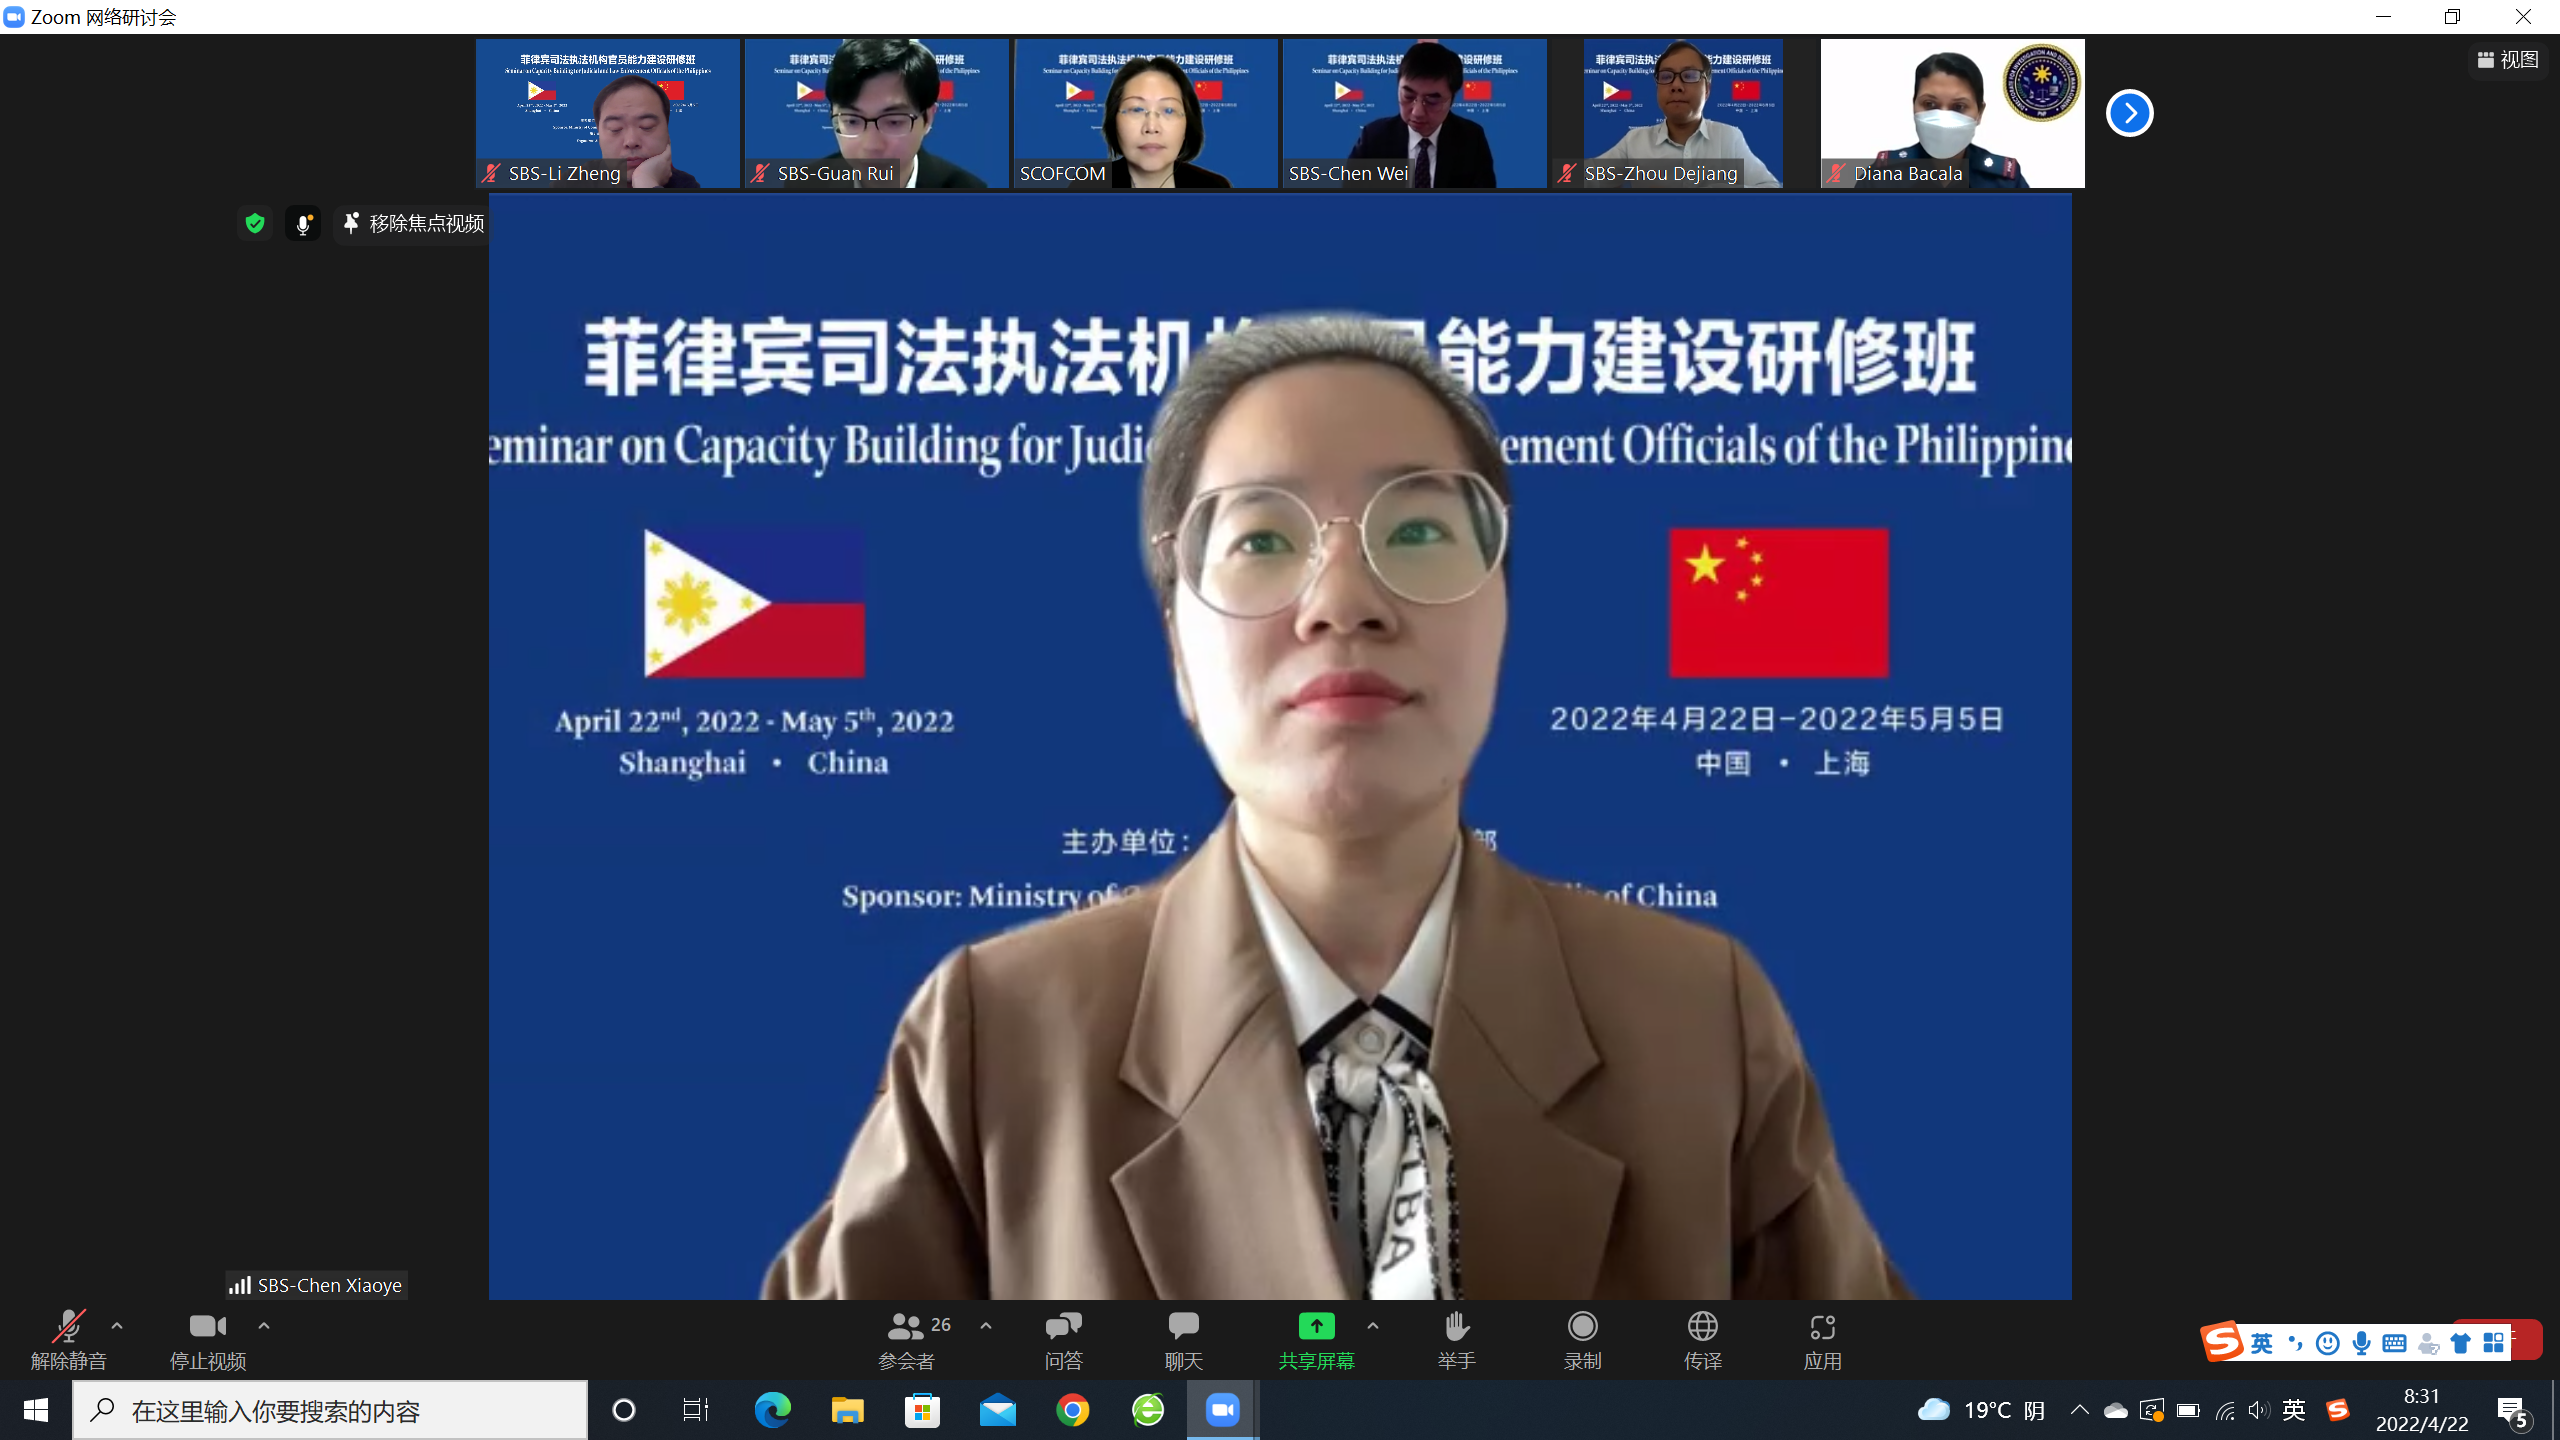Image resolution: width=2560 pixels, height=1440 pixels.
Task: Open the 参会者 (participants) panel
Action: [x=905, y=1340]
